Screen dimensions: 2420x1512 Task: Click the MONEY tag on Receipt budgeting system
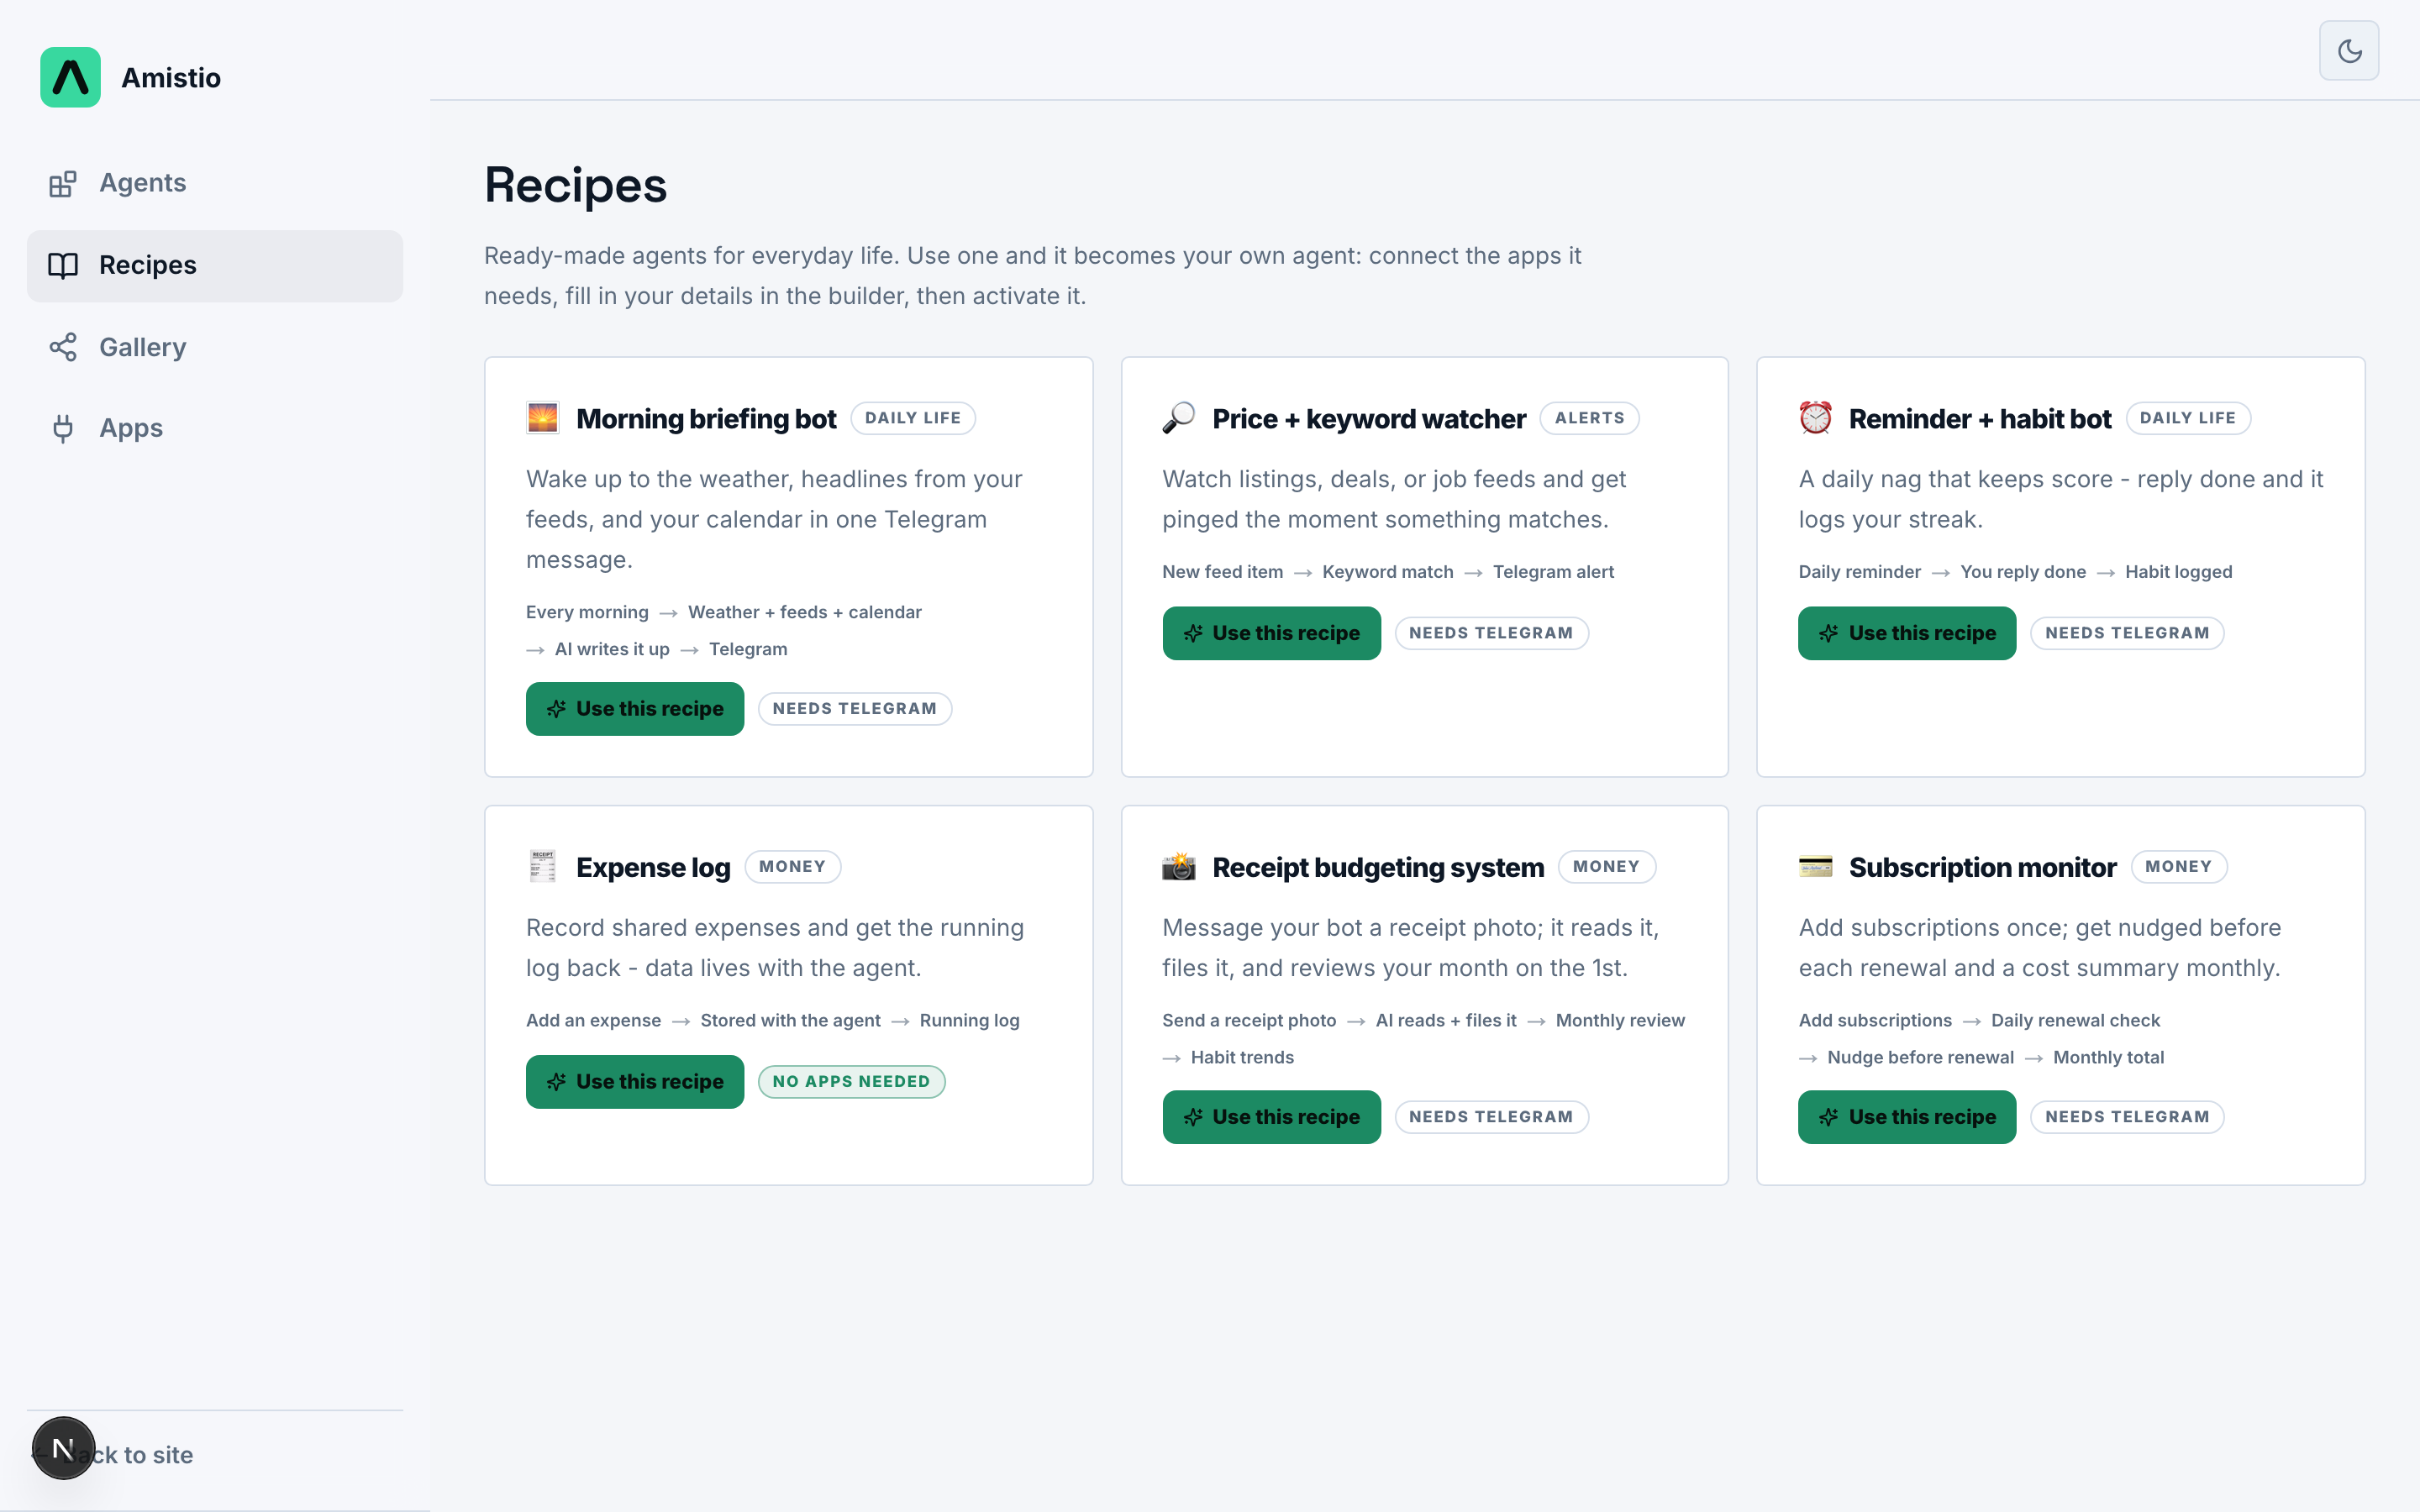[1606, 866]
